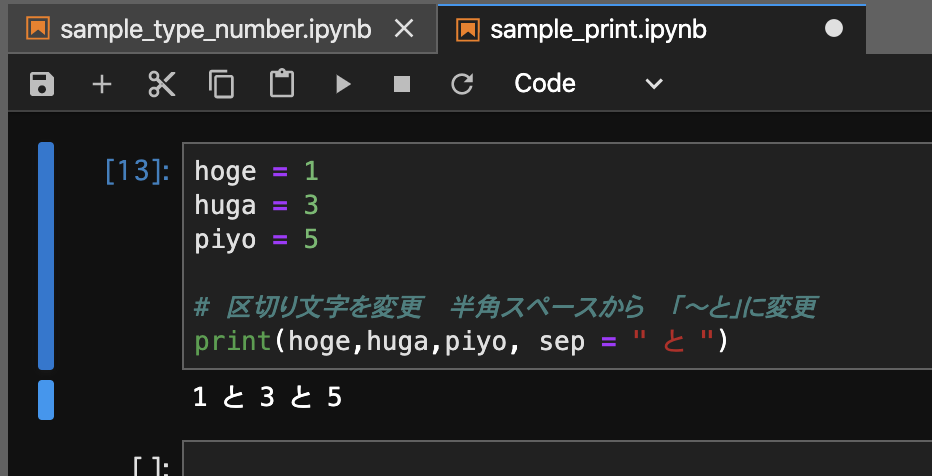Place cursor on the 'piyo = 5' line
This screenshot has width=932, height=476.
[256, 239]
